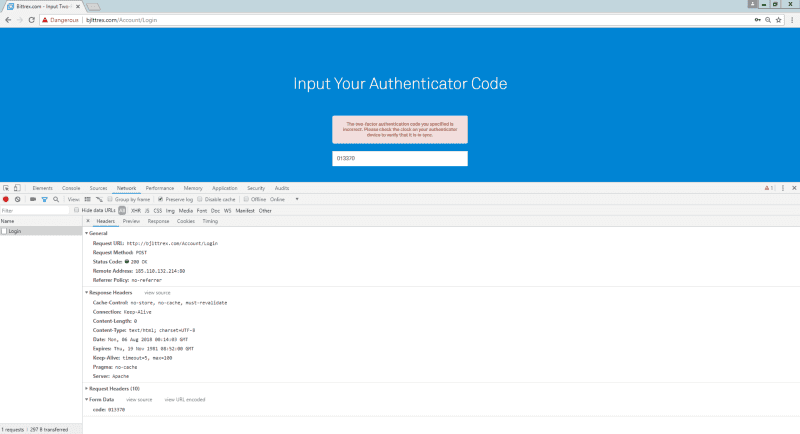Filter requests by WS type

click(x=228, y=211)
